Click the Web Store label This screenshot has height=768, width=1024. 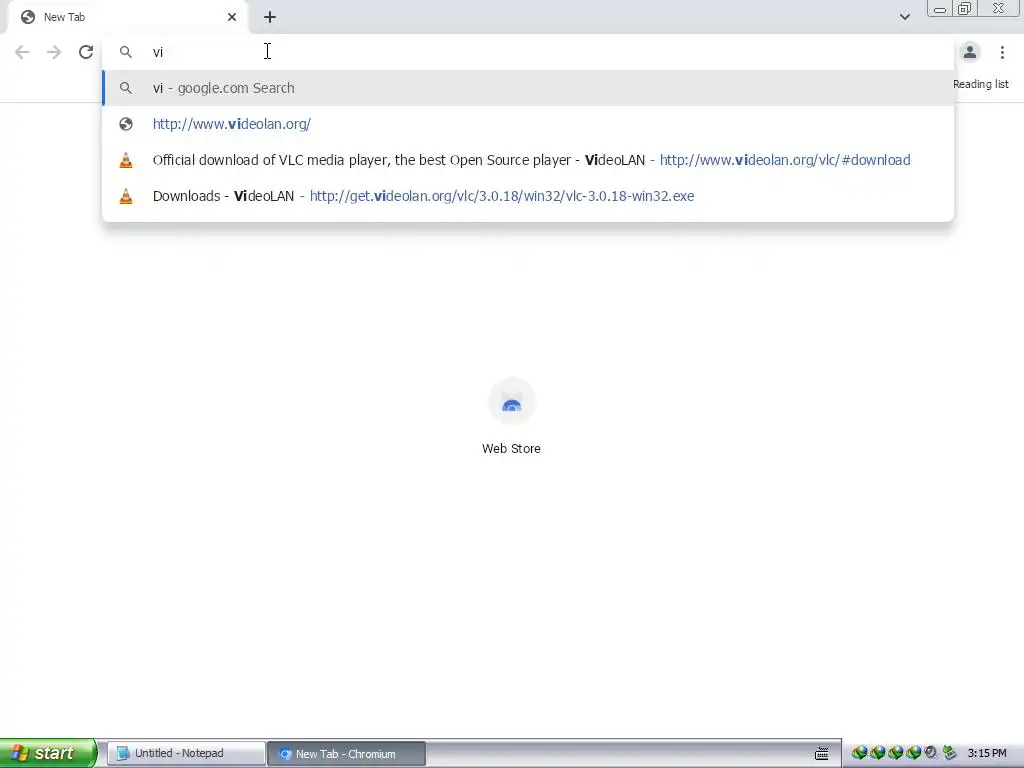click(x=511, y=449)
